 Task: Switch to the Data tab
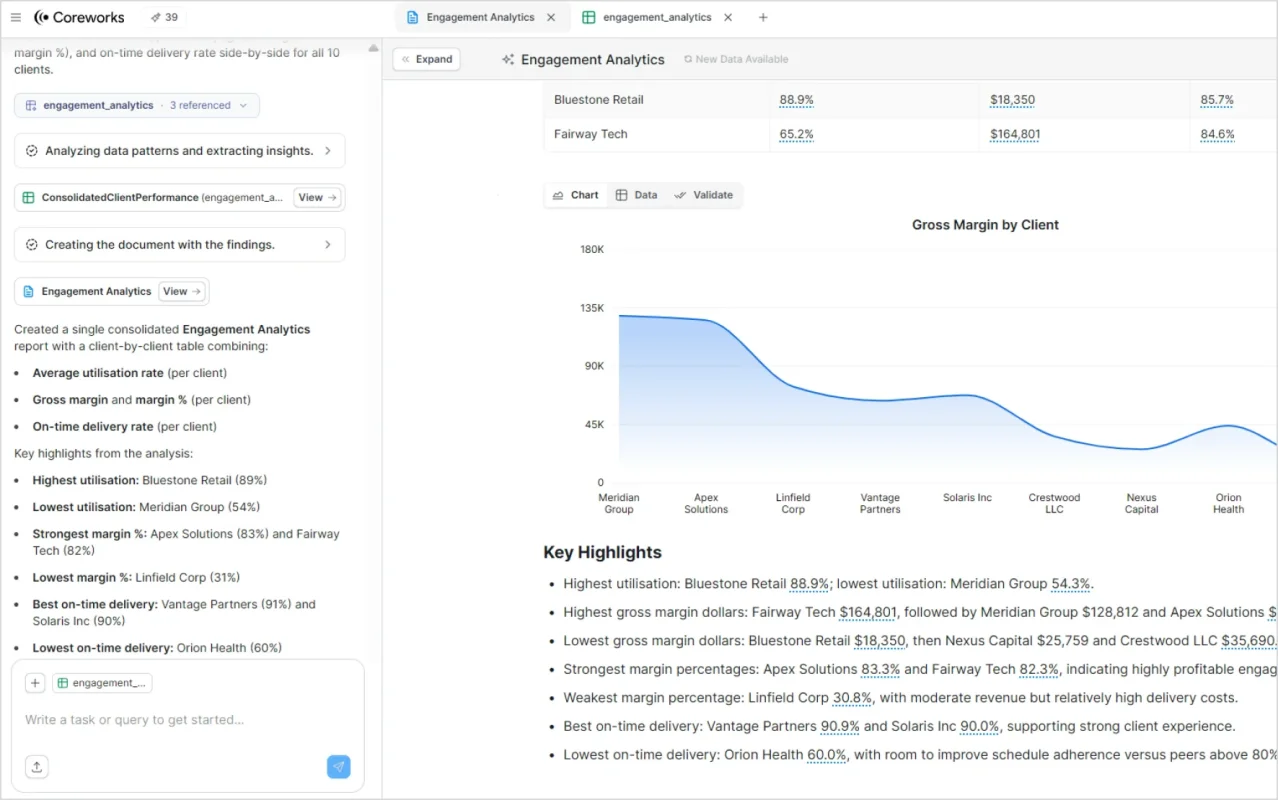[x=636, y=194]
